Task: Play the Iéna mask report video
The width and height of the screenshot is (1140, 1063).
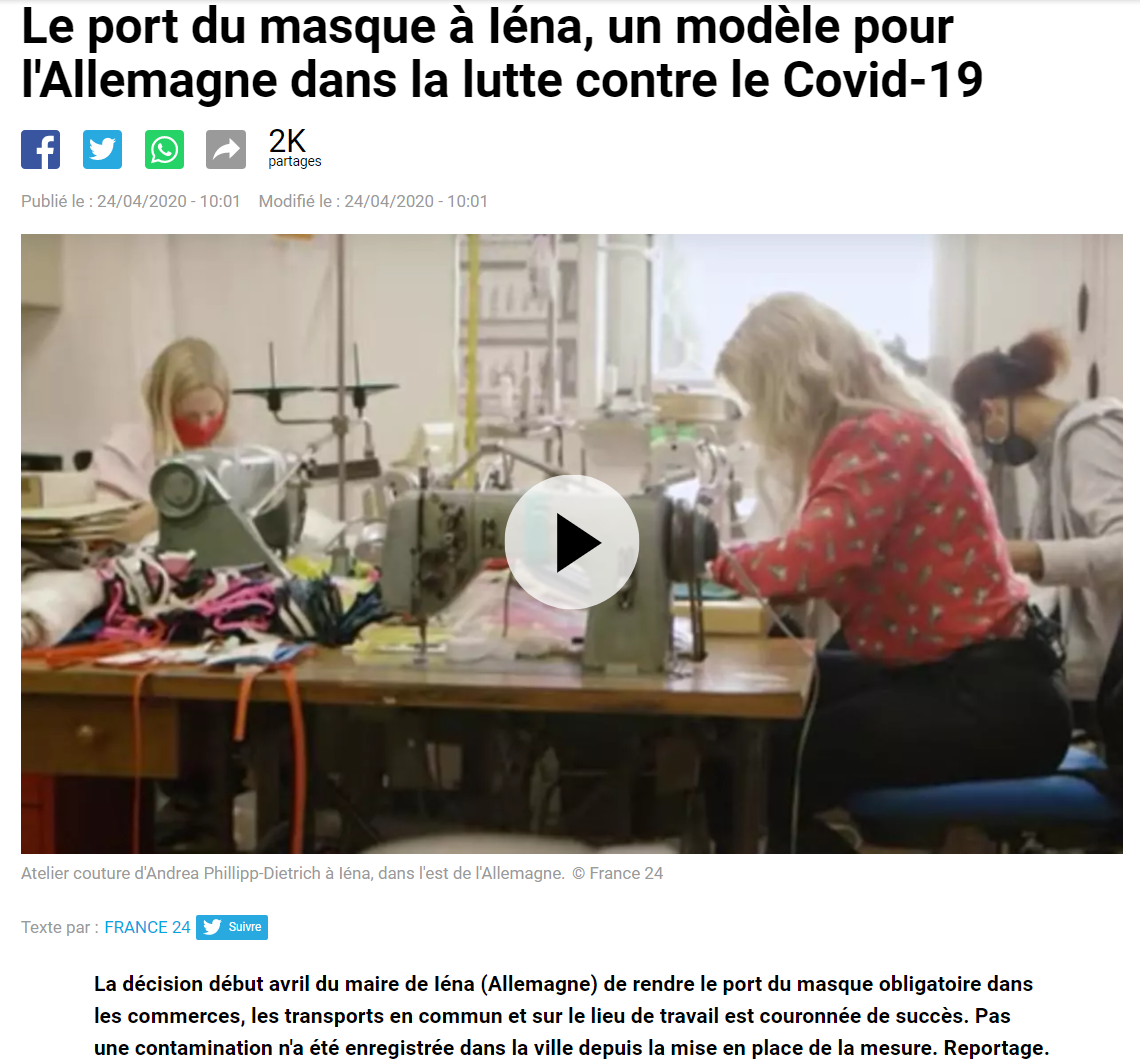Action: click(571, 542)
